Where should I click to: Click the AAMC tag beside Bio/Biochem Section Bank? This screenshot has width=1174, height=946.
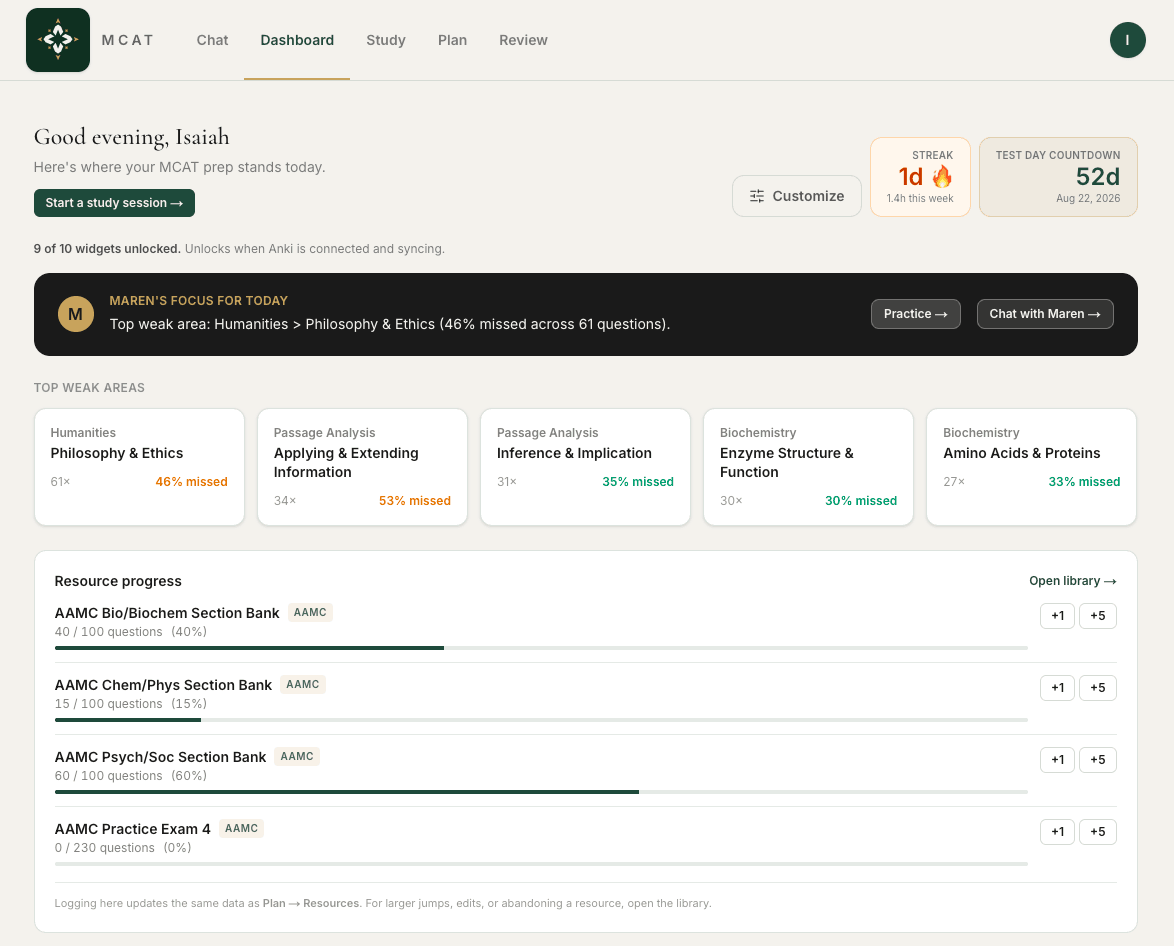click(x=310, y=613)
